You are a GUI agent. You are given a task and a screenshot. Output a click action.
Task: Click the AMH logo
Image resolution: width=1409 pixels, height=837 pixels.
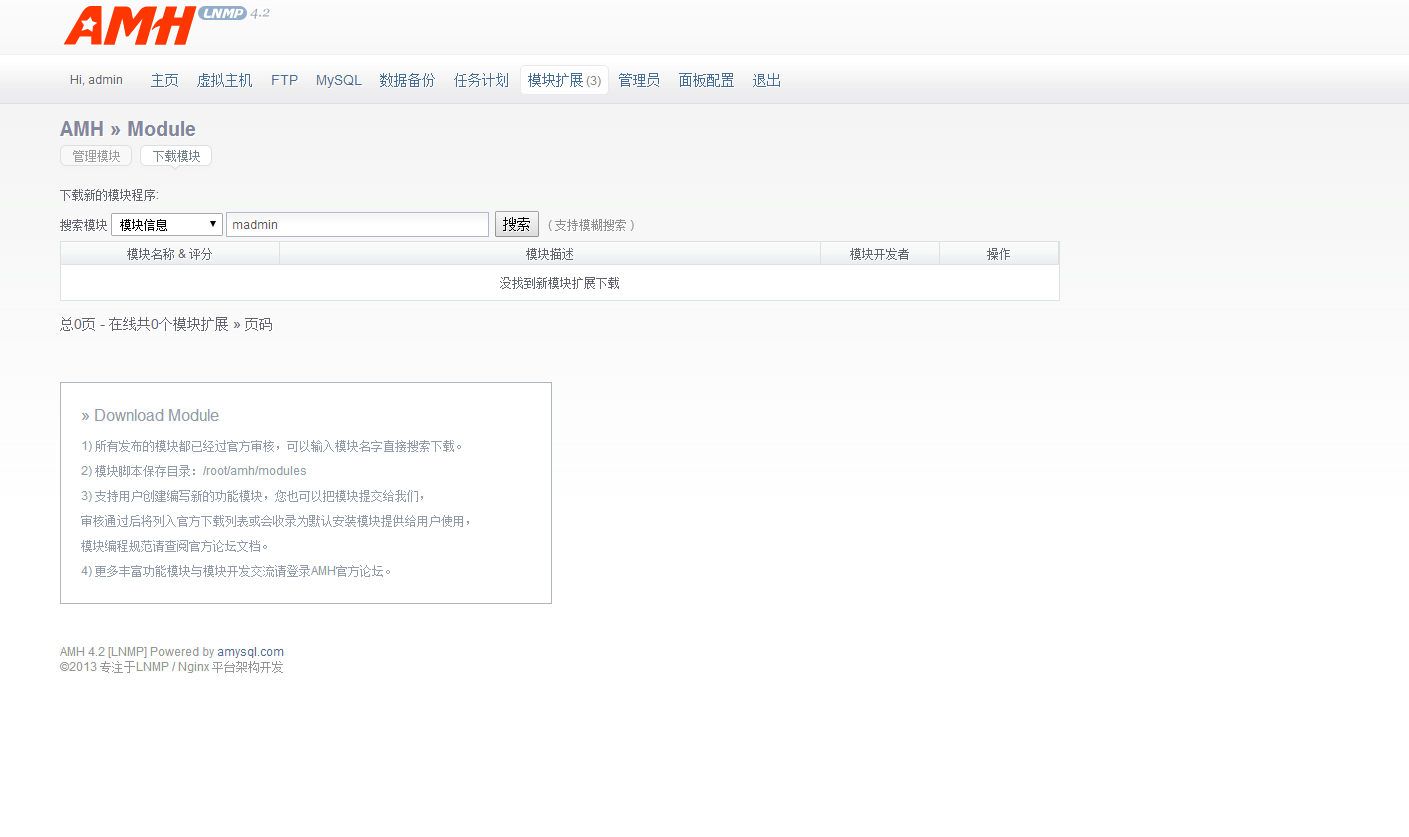(x=130, y=26)
